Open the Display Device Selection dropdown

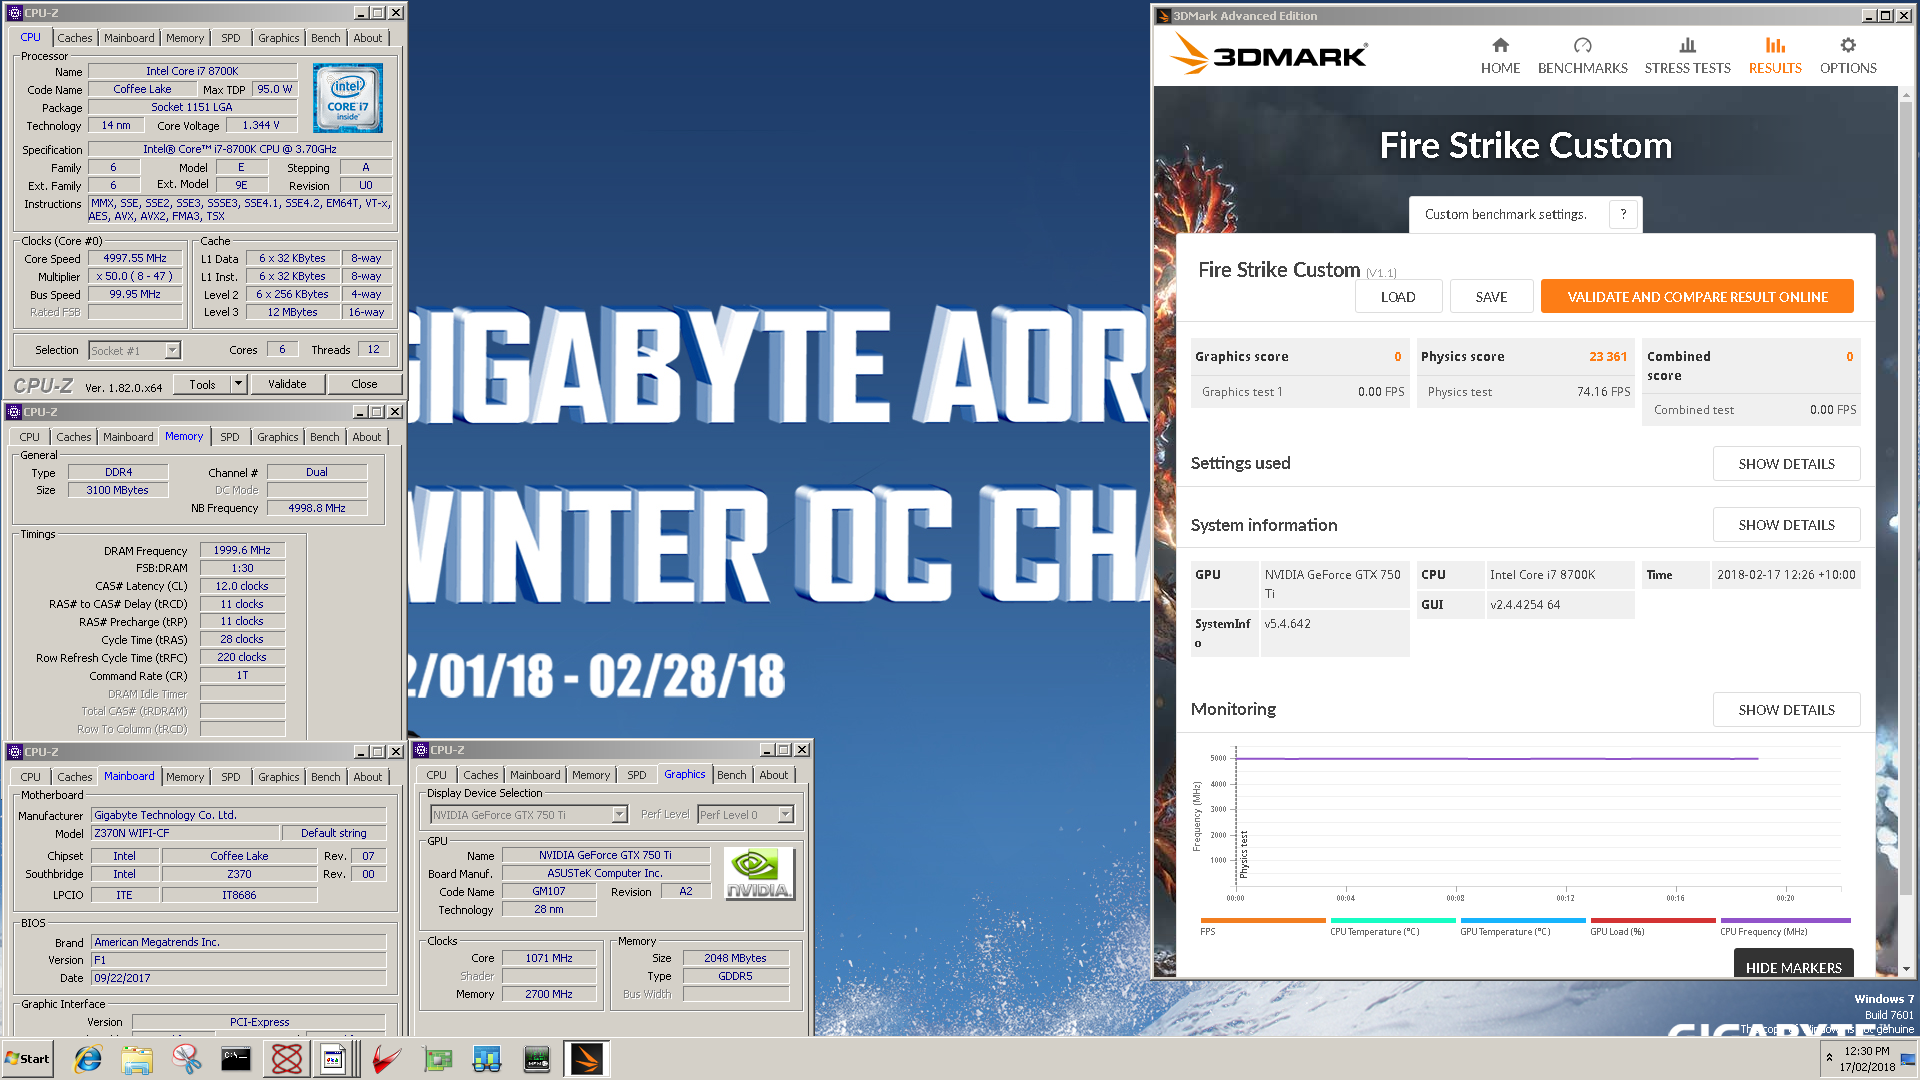(x=528, y=815)
